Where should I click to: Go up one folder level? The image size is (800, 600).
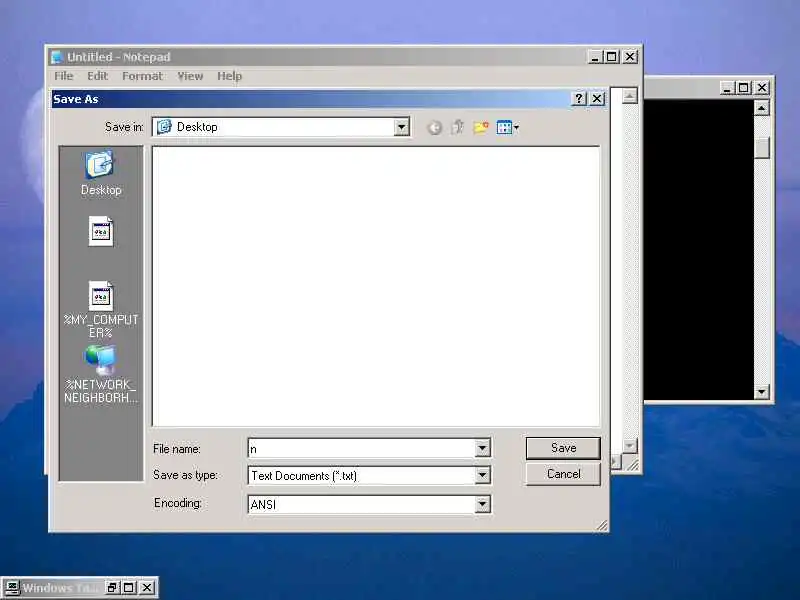[x=457, y=127]
